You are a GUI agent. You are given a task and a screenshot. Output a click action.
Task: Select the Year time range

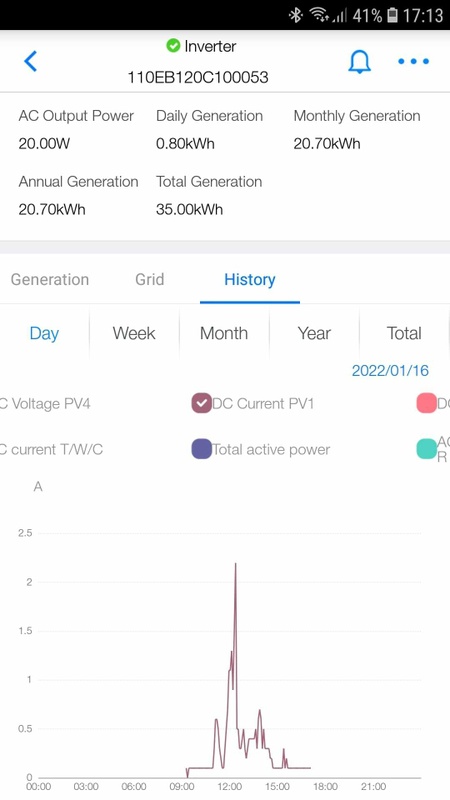[314, 333]
